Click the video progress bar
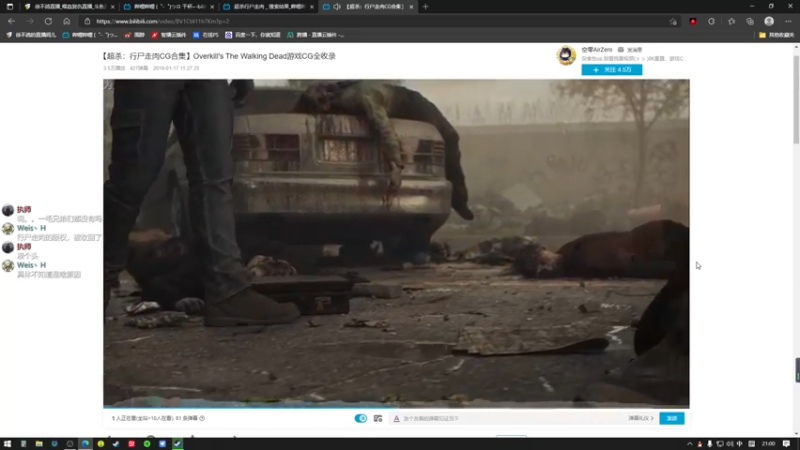This screenshot has width=800, height=450. [x=396, y=407]
